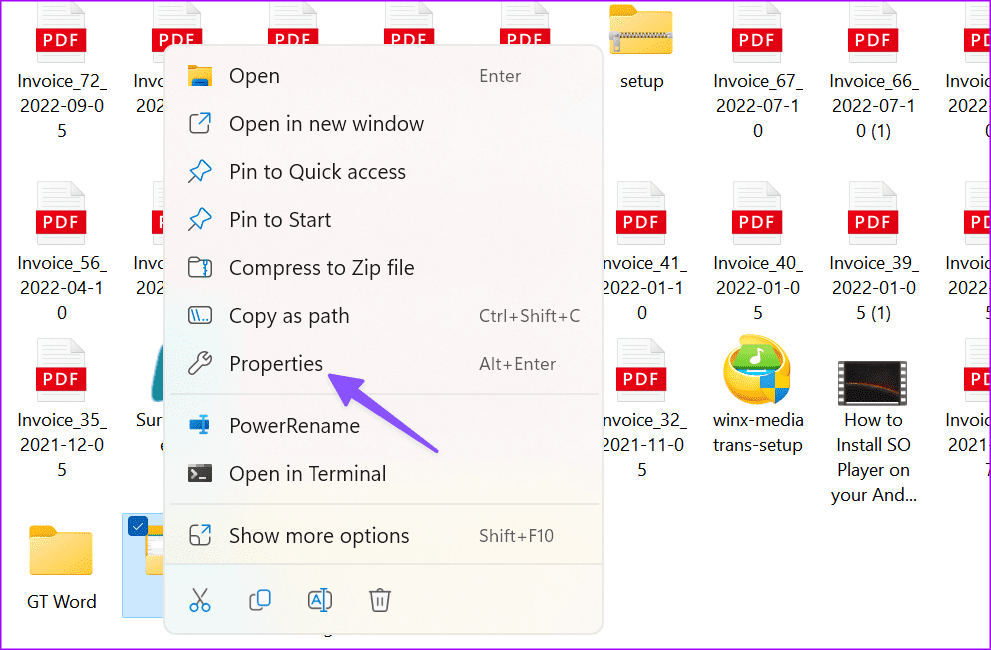Open the setup zip folder

pos(641,30)
